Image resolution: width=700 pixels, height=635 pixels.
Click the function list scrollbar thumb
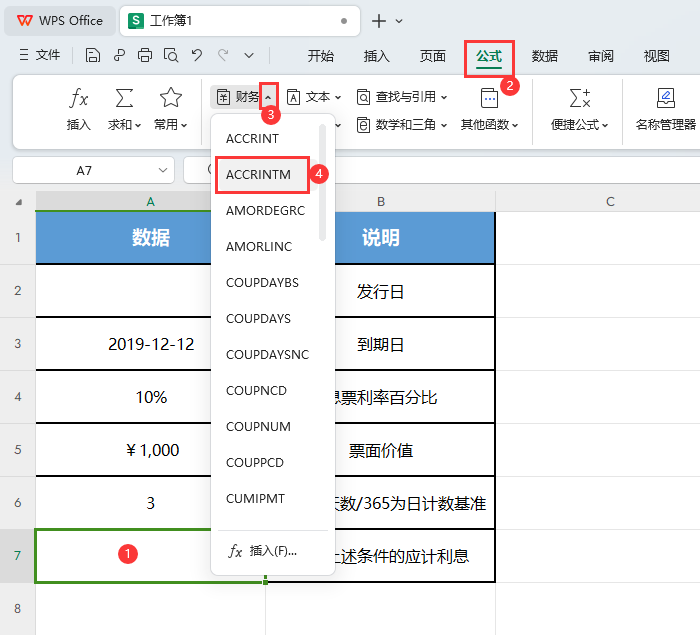tap(322, 182)
